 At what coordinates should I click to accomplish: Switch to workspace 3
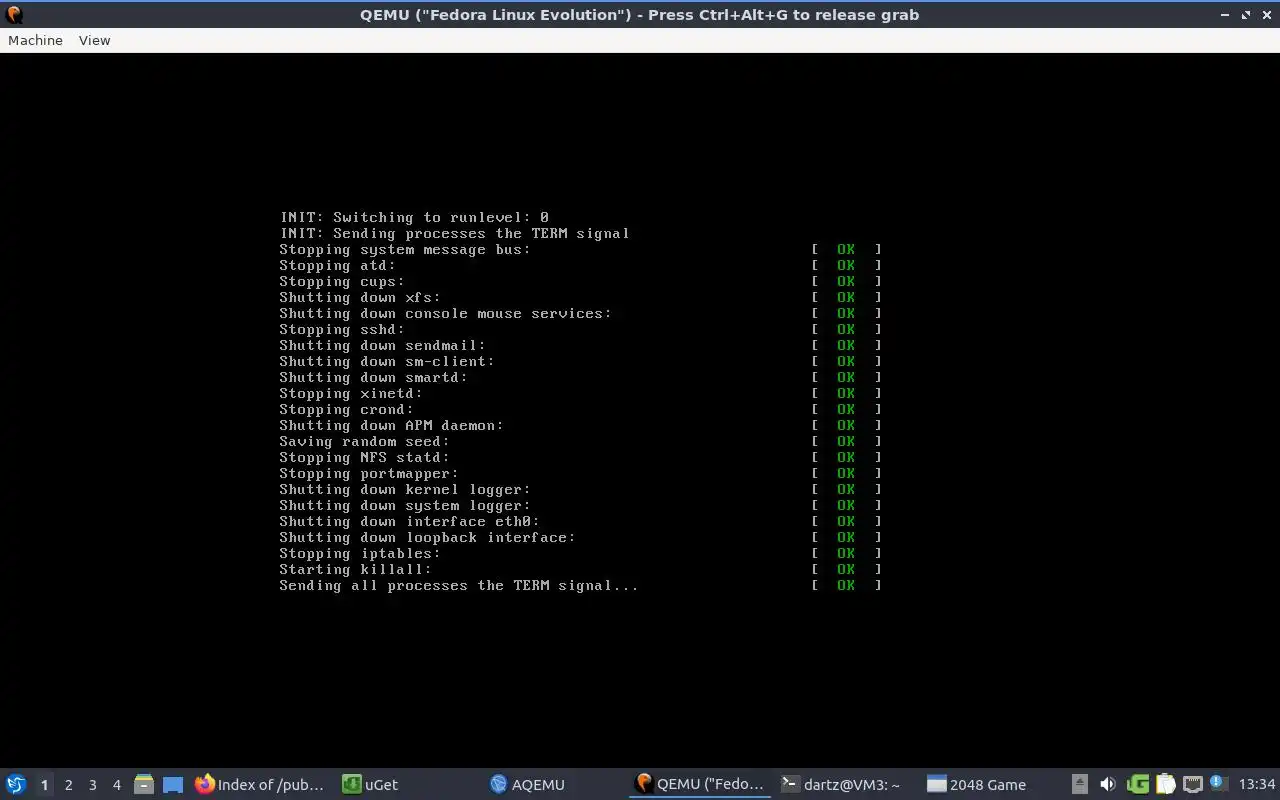click(x=92, y=785)
